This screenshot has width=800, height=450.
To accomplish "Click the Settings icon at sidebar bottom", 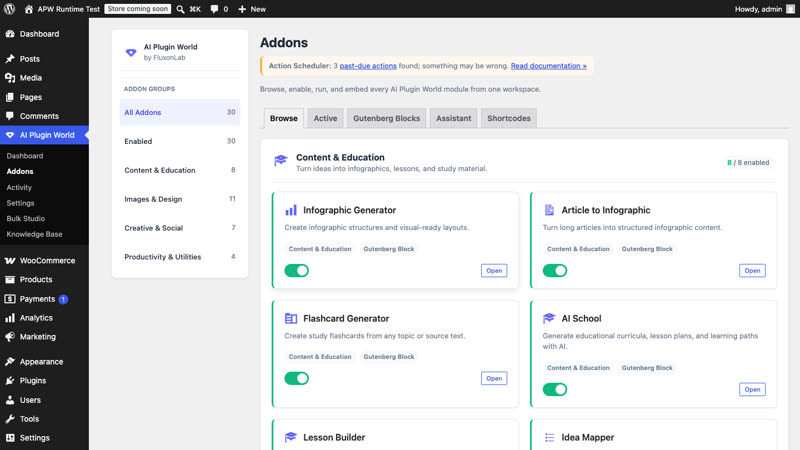I will pyautogui.click(x=10, y=438).
